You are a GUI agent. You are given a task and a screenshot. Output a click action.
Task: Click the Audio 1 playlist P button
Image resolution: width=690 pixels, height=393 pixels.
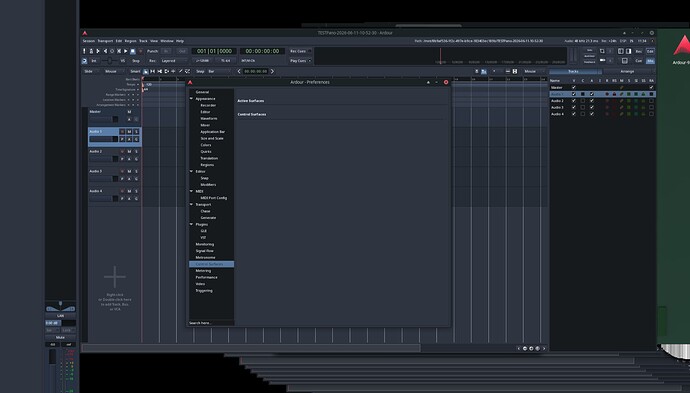[x=122, y=139]
